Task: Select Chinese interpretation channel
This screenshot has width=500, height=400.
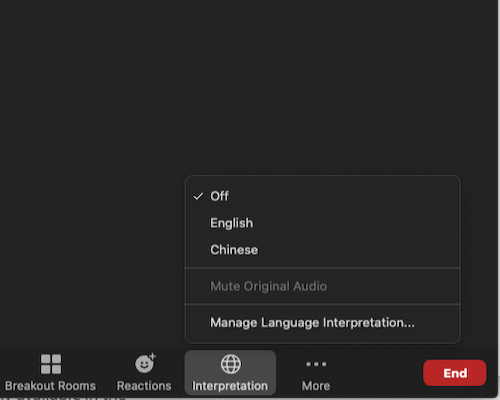Action: click(323, 250)
